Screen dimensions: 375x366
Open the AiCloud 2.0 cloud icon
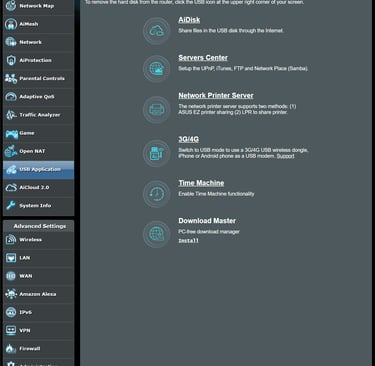(x=11, y=187)
